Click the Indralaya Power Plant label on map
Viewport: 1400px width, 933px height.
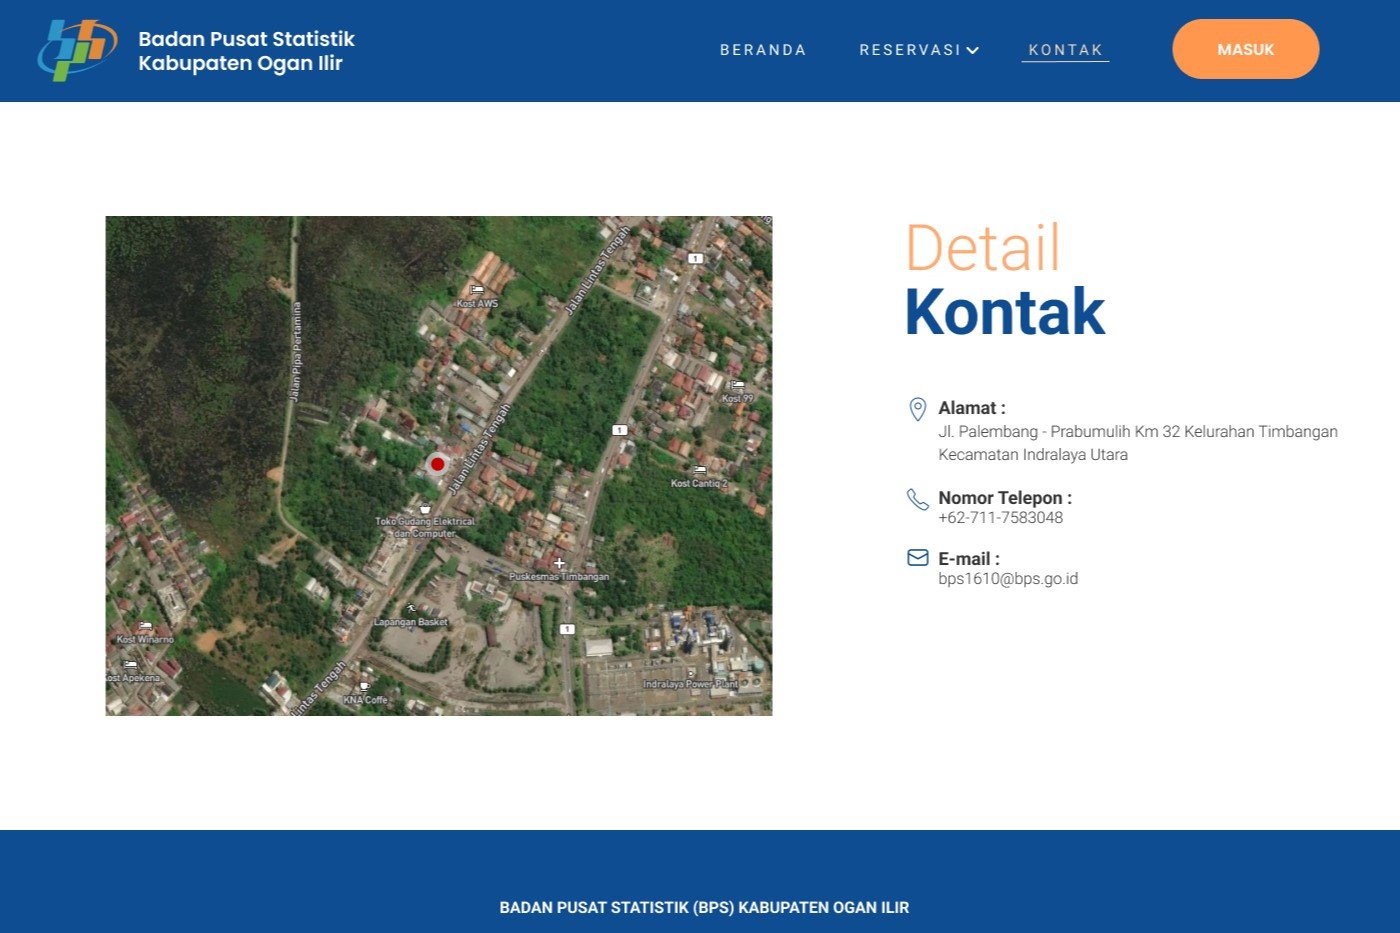point(691,684)
